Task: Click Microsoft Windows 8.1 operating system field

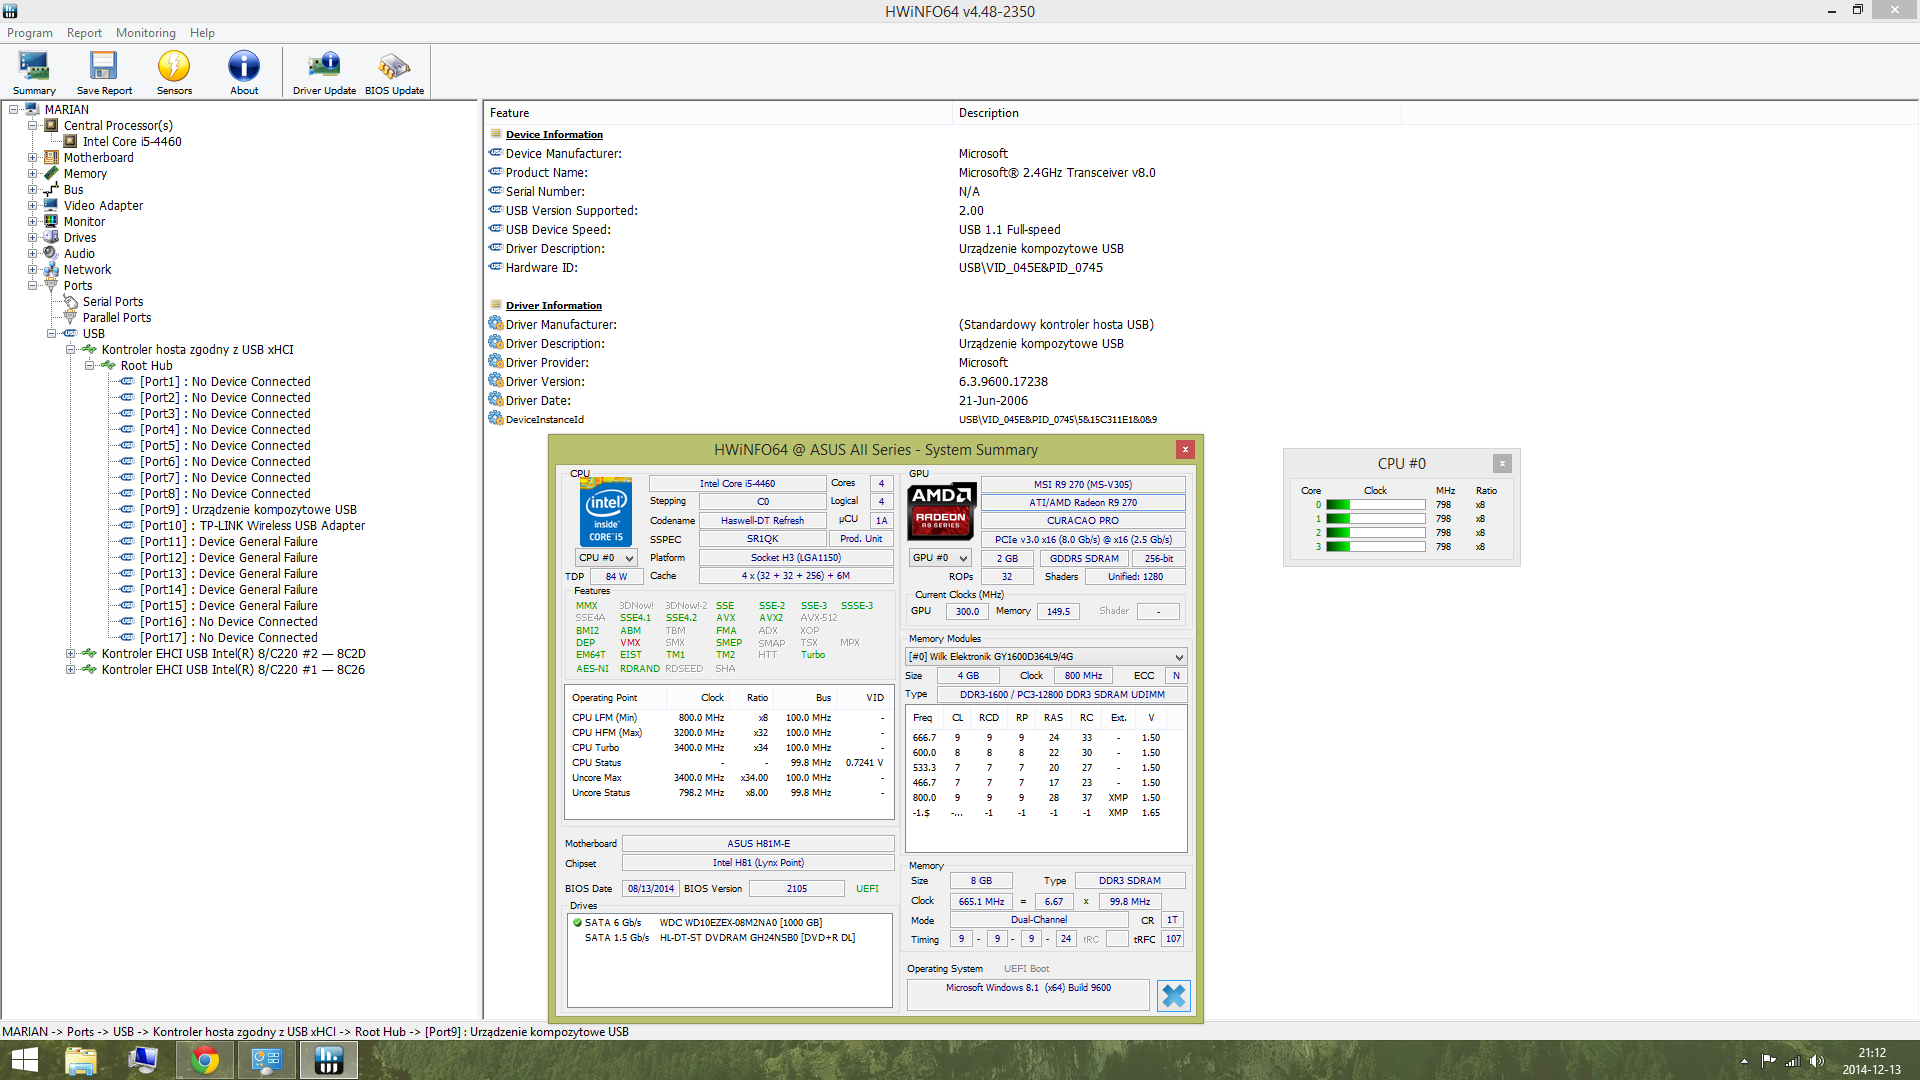Action: (x=1028, y=995)
